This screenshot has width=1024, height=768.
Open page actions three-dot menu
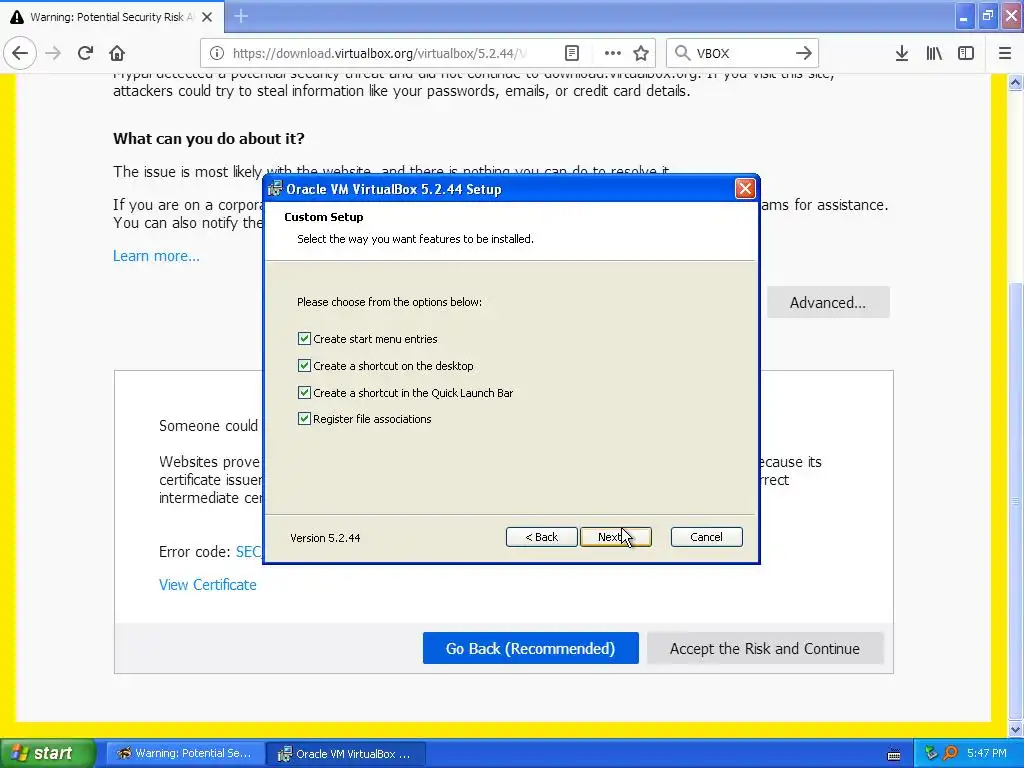pyautogui.click(x=612, y=53)
